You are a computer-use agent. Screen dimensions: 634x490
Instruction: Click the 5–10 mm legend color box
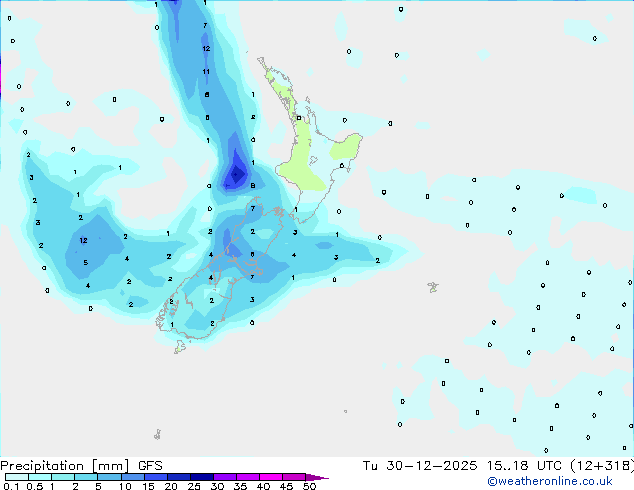tap(109, 477)
